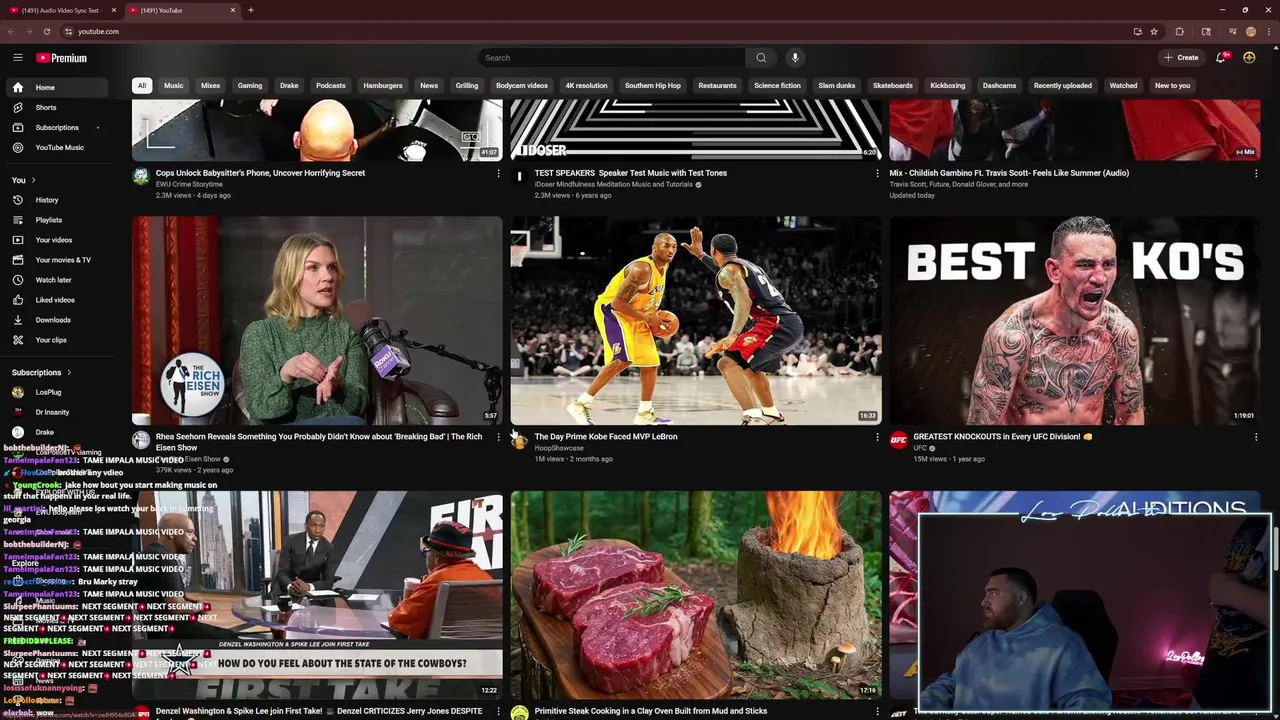Open the hamburger guide menu
The image size is (1280, 720).
click(18, 58)
